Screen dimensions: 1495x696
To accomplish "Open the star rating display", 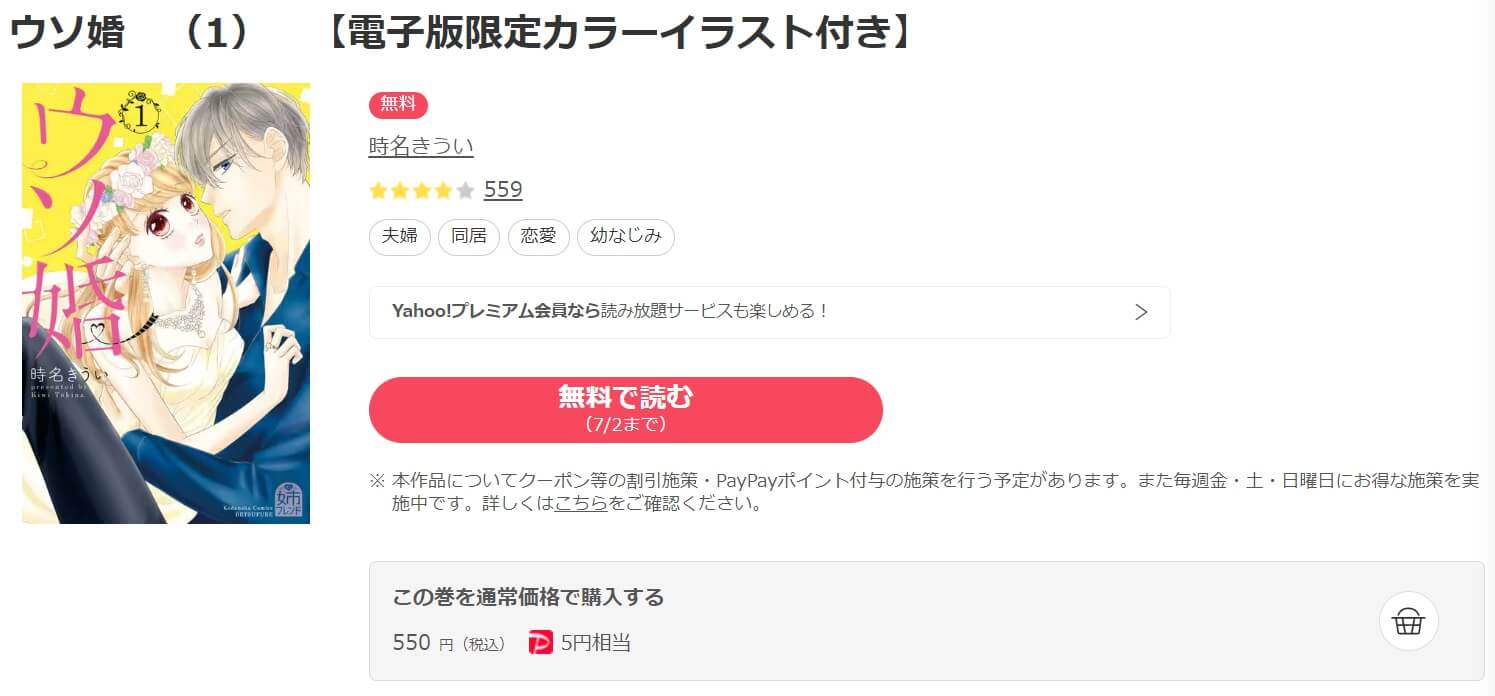I will coord(422,190).
